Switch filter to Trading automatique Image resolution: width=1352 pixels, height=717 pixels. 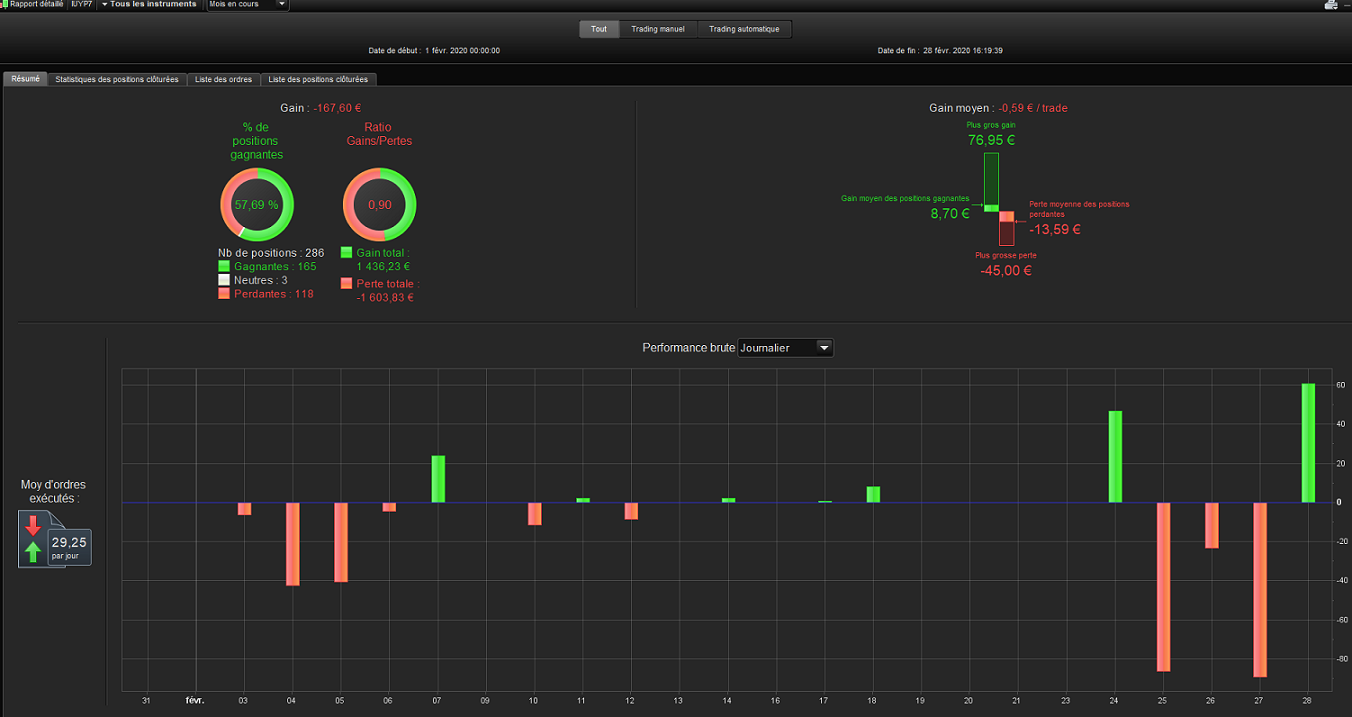click(745, 29)
